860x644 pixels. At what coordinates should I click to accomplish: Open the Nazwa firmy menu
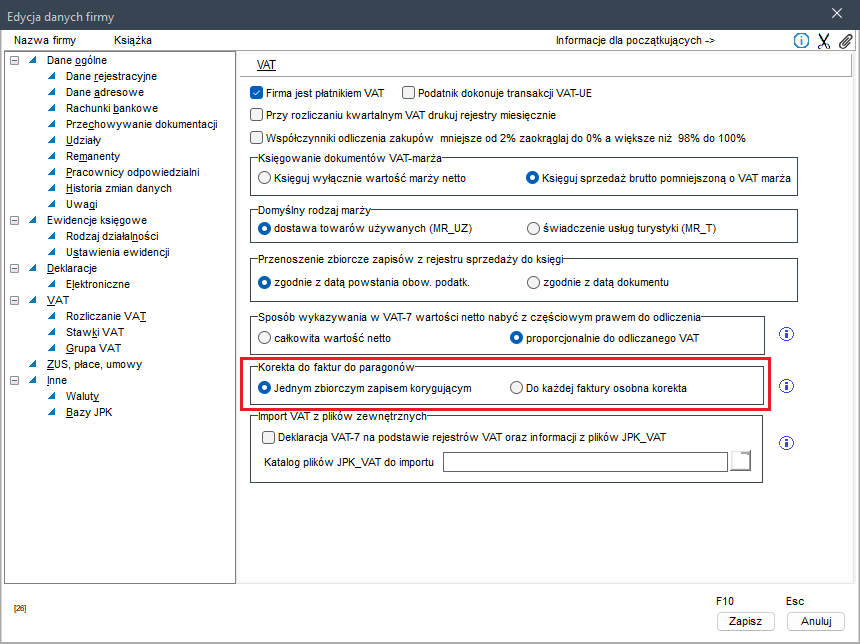[x=45, y=40]
